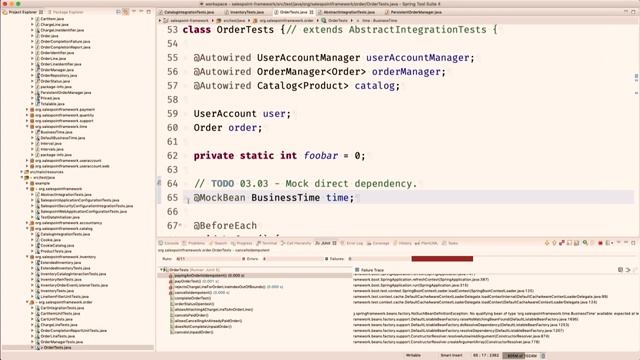Toggle Show Failures Only in JUnit

(562, 243)
